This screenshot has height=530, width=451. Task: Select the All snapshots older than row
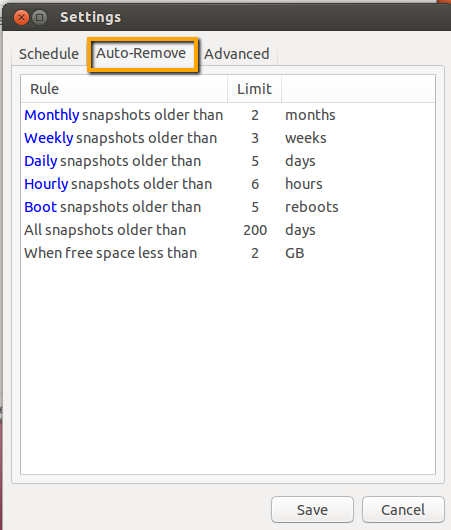228,230
